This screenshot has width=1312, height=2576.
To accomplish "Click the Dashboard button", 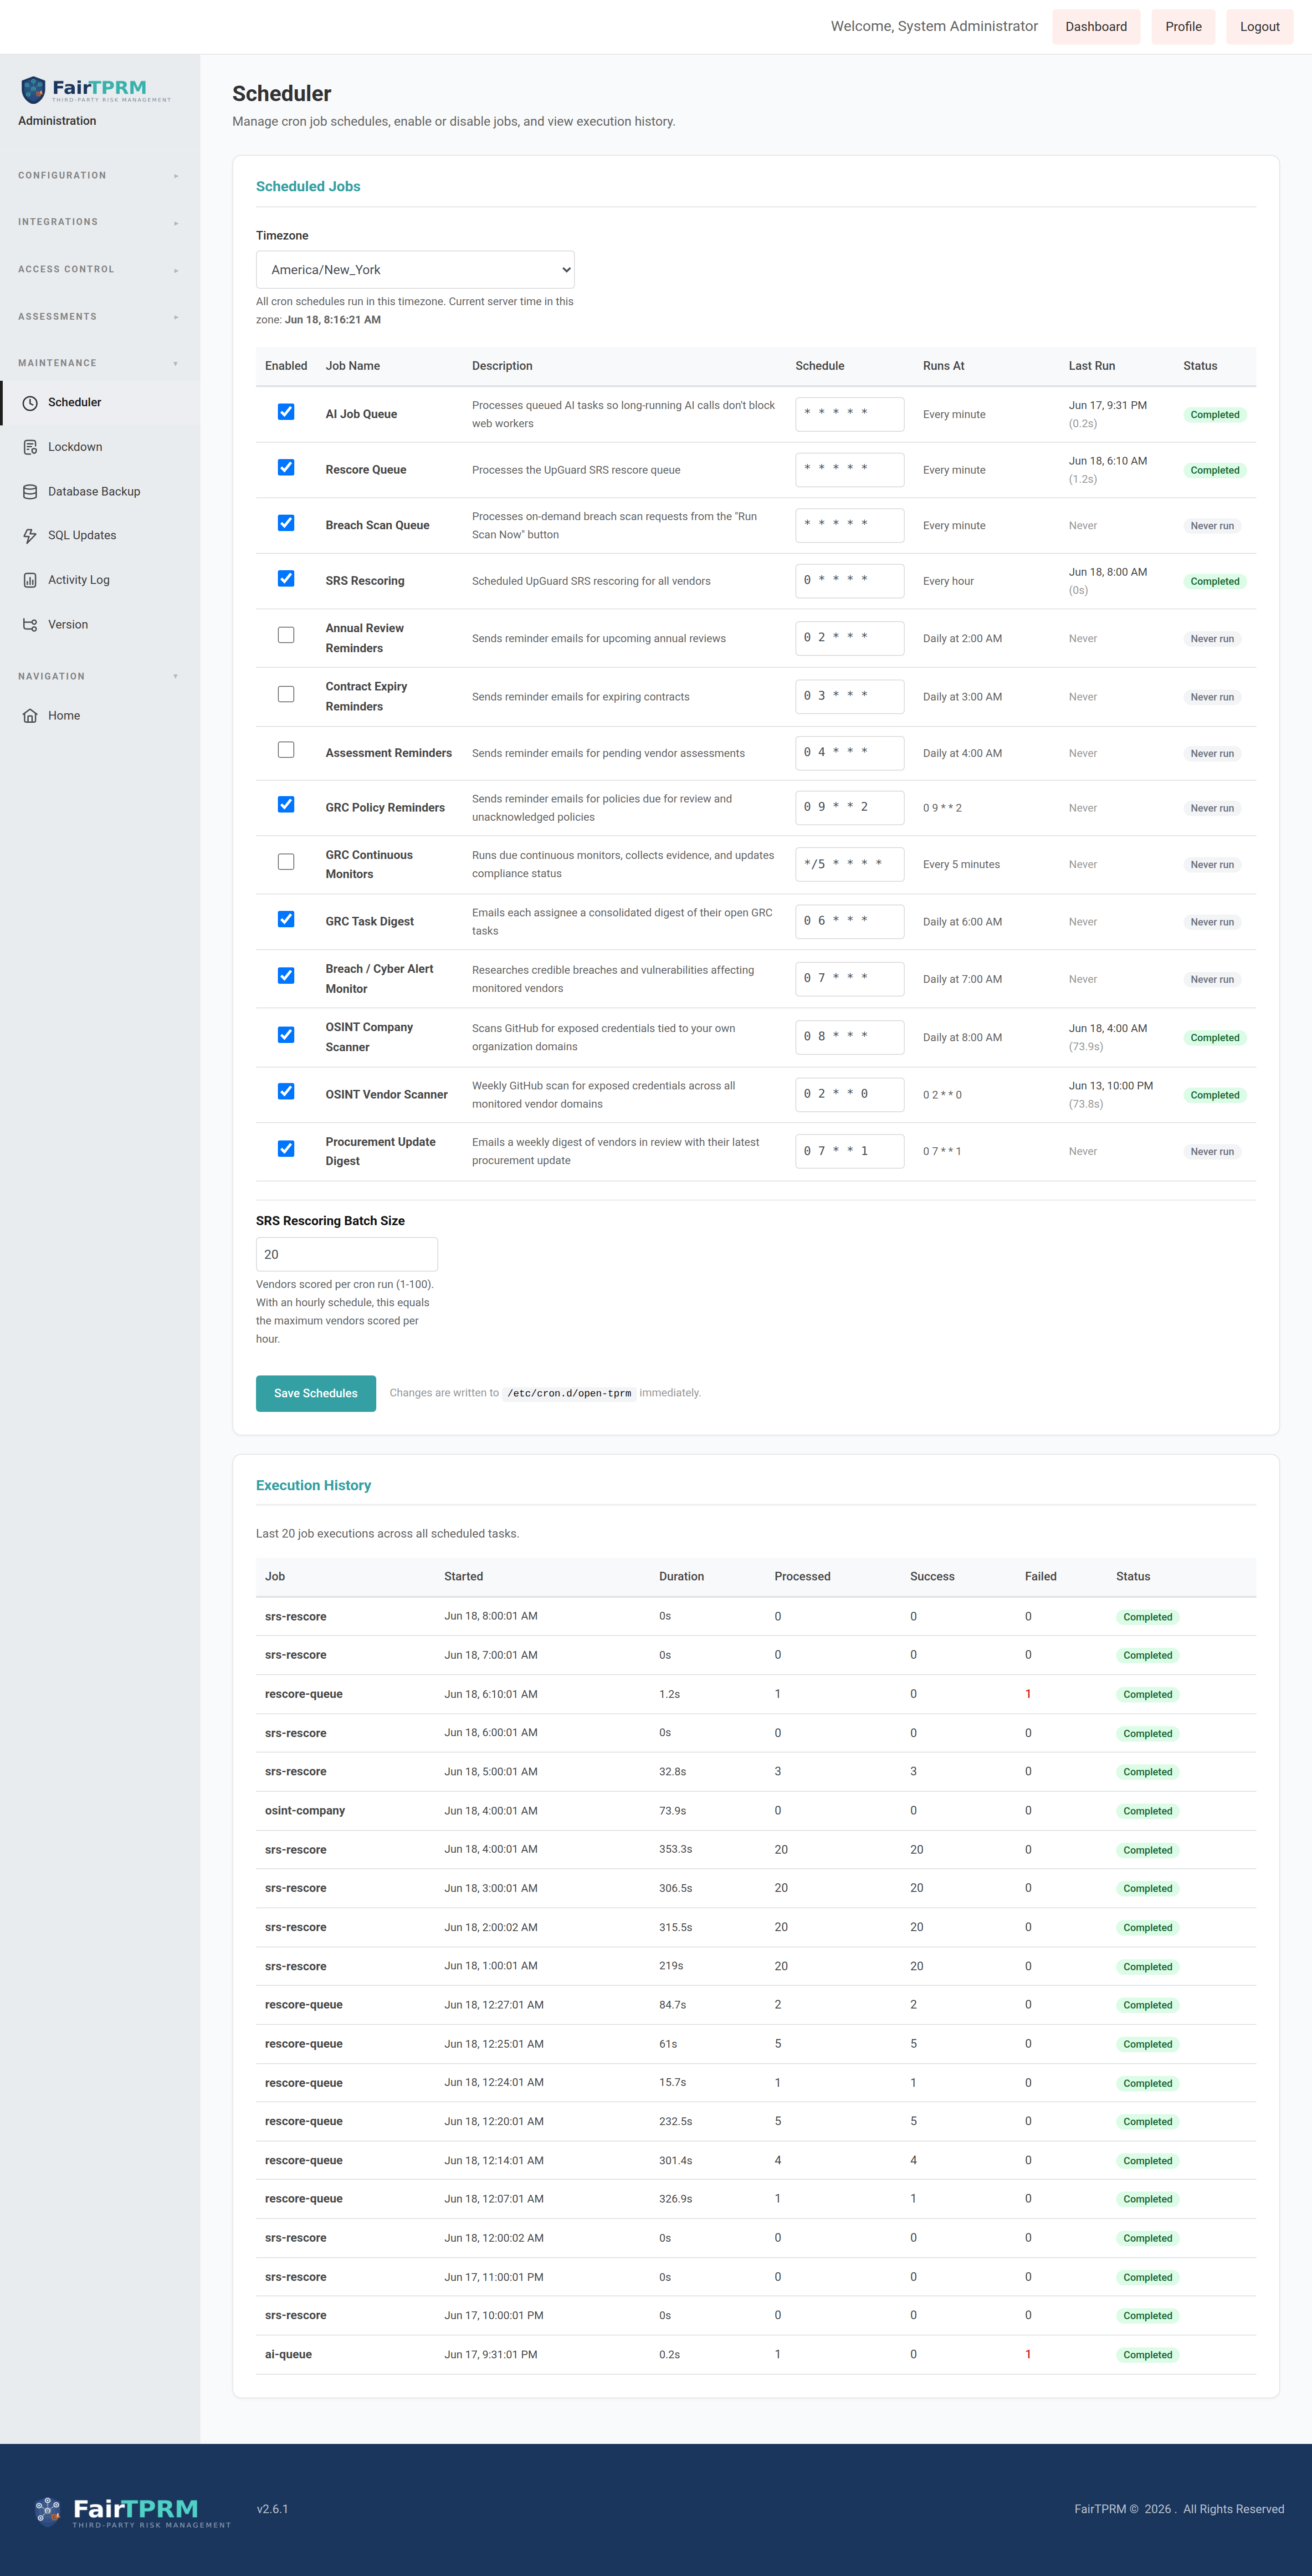I will coord(1096,27).
